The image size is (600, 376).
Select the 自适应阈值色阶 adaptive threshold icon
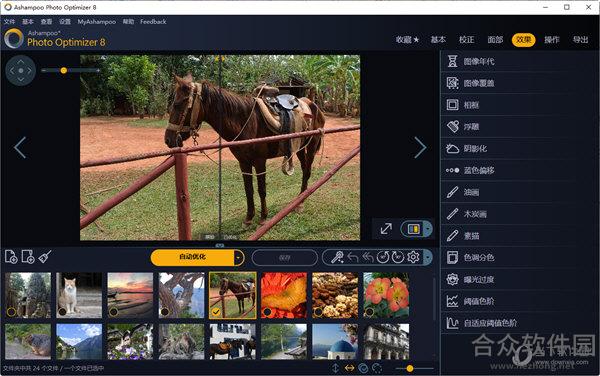pyautogui.click(x=452, y=323)
